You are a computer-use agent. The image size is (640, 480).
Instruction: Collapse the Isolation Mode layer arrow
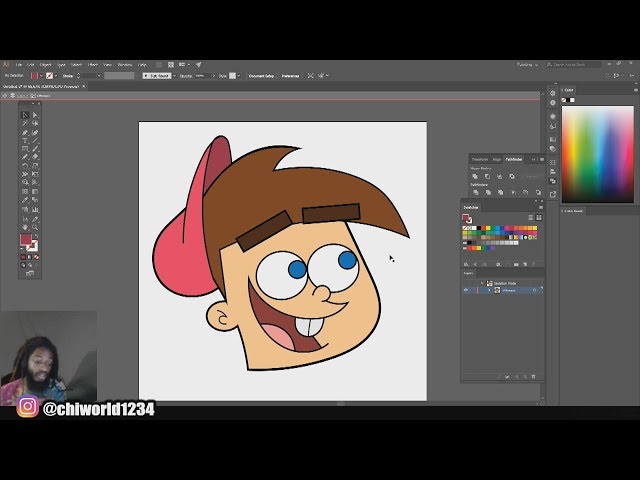(482, 283)
